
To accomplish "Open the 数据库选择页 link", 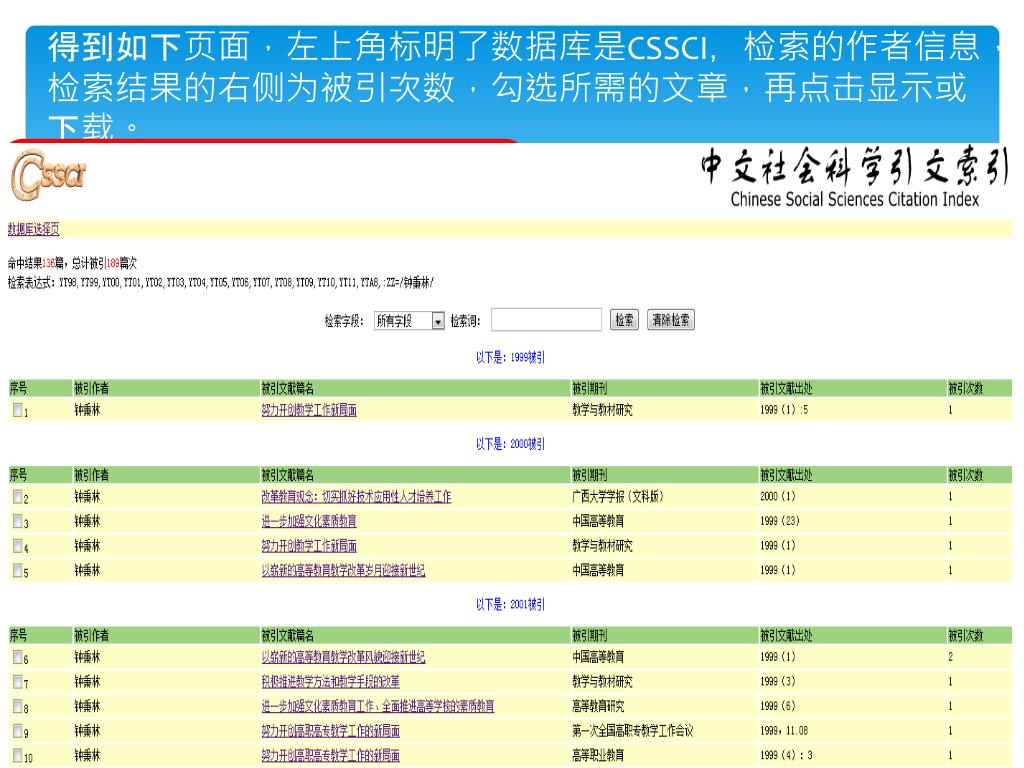I will click(x=33, y=229).
